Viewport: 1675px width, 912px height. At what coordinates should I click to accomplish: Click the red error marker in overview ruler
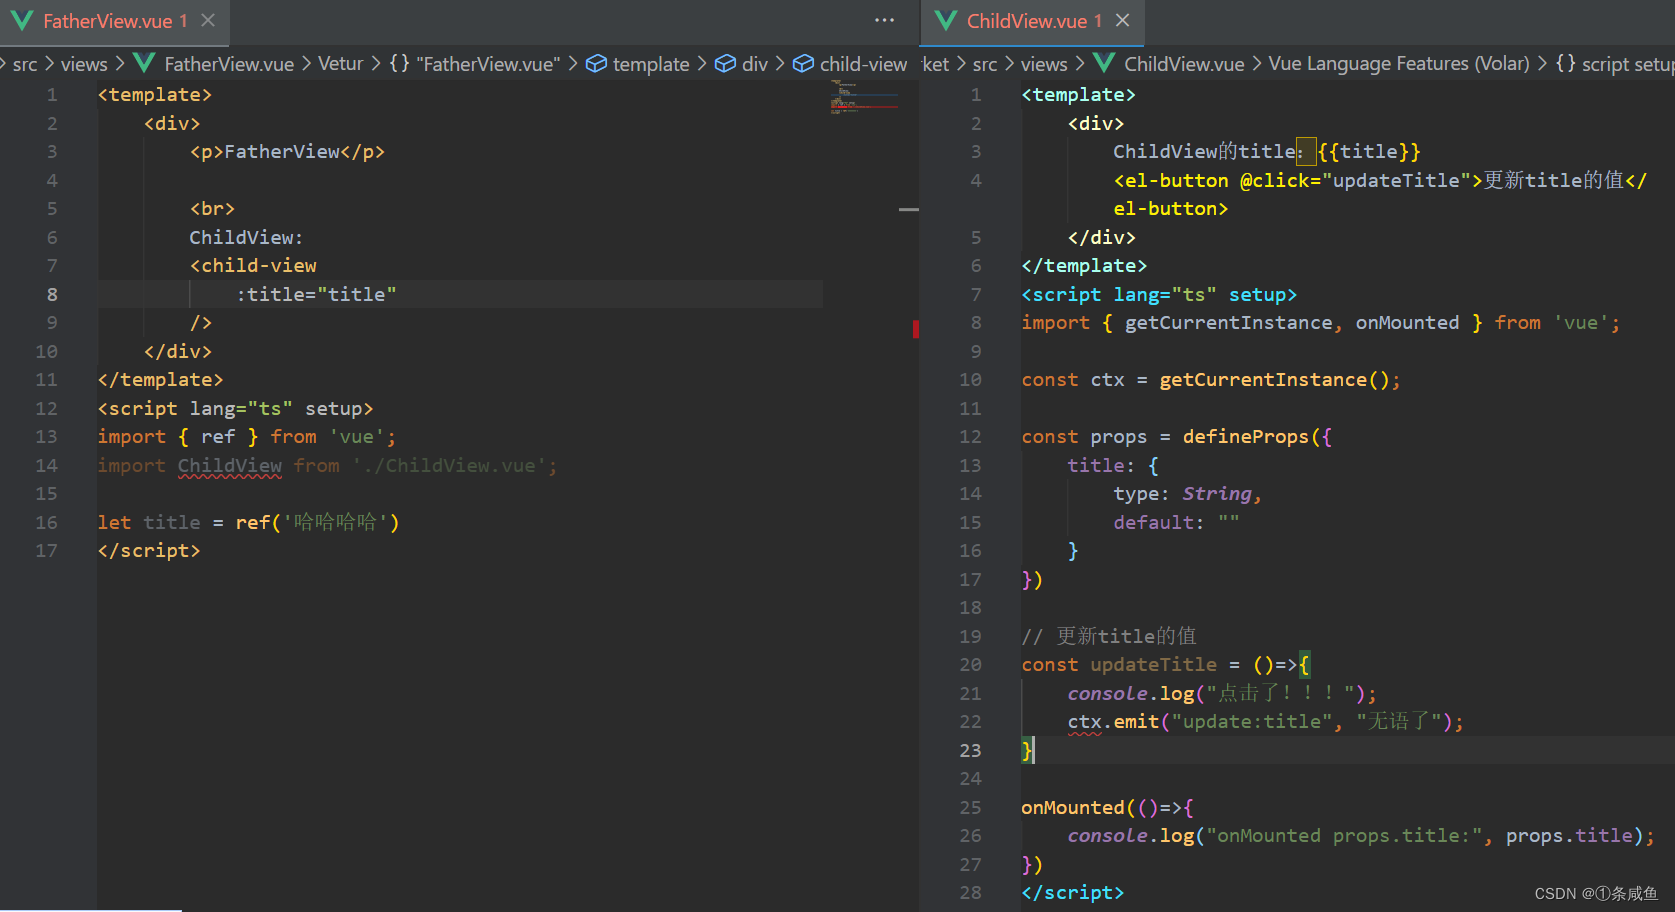(x=915, y=329)
